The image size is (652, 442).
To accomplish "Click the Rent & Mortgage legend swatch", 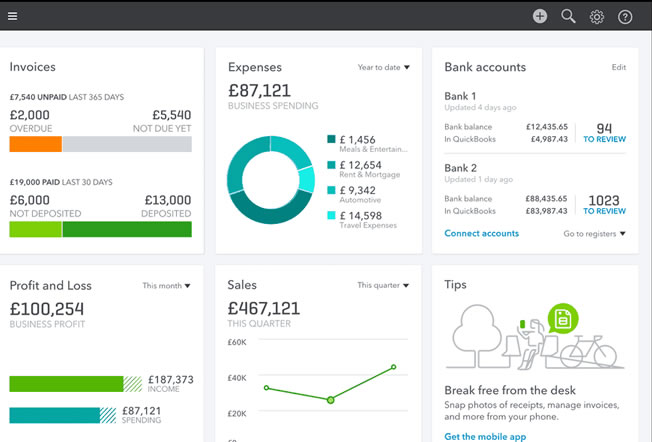I will point(331,165).
